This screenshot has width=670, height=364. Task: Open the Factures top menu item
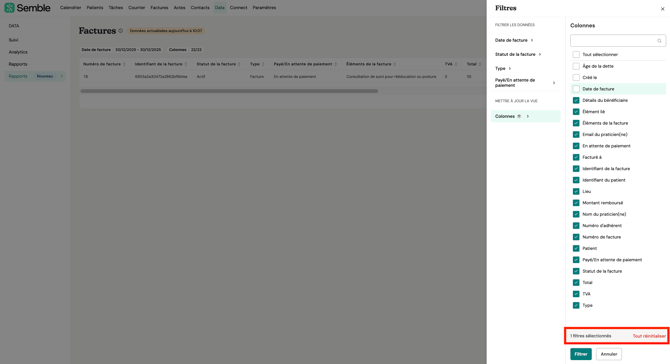point(159,8)
